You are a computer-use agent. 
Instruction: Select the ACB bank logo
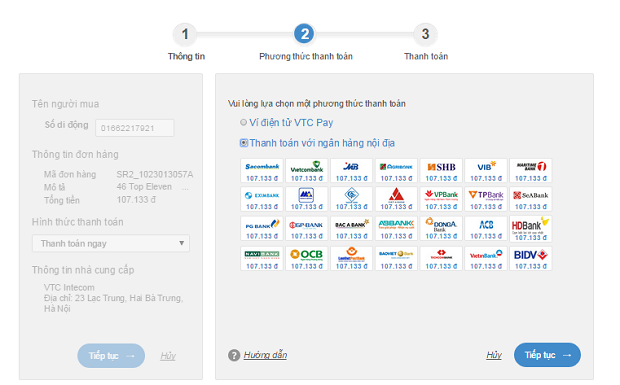pos(486,228)
